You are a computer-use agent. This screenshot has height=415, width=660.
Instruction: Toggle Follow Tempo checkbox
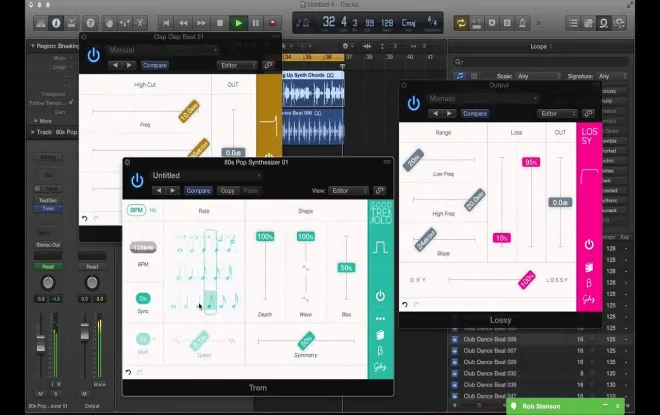[71, 102]
